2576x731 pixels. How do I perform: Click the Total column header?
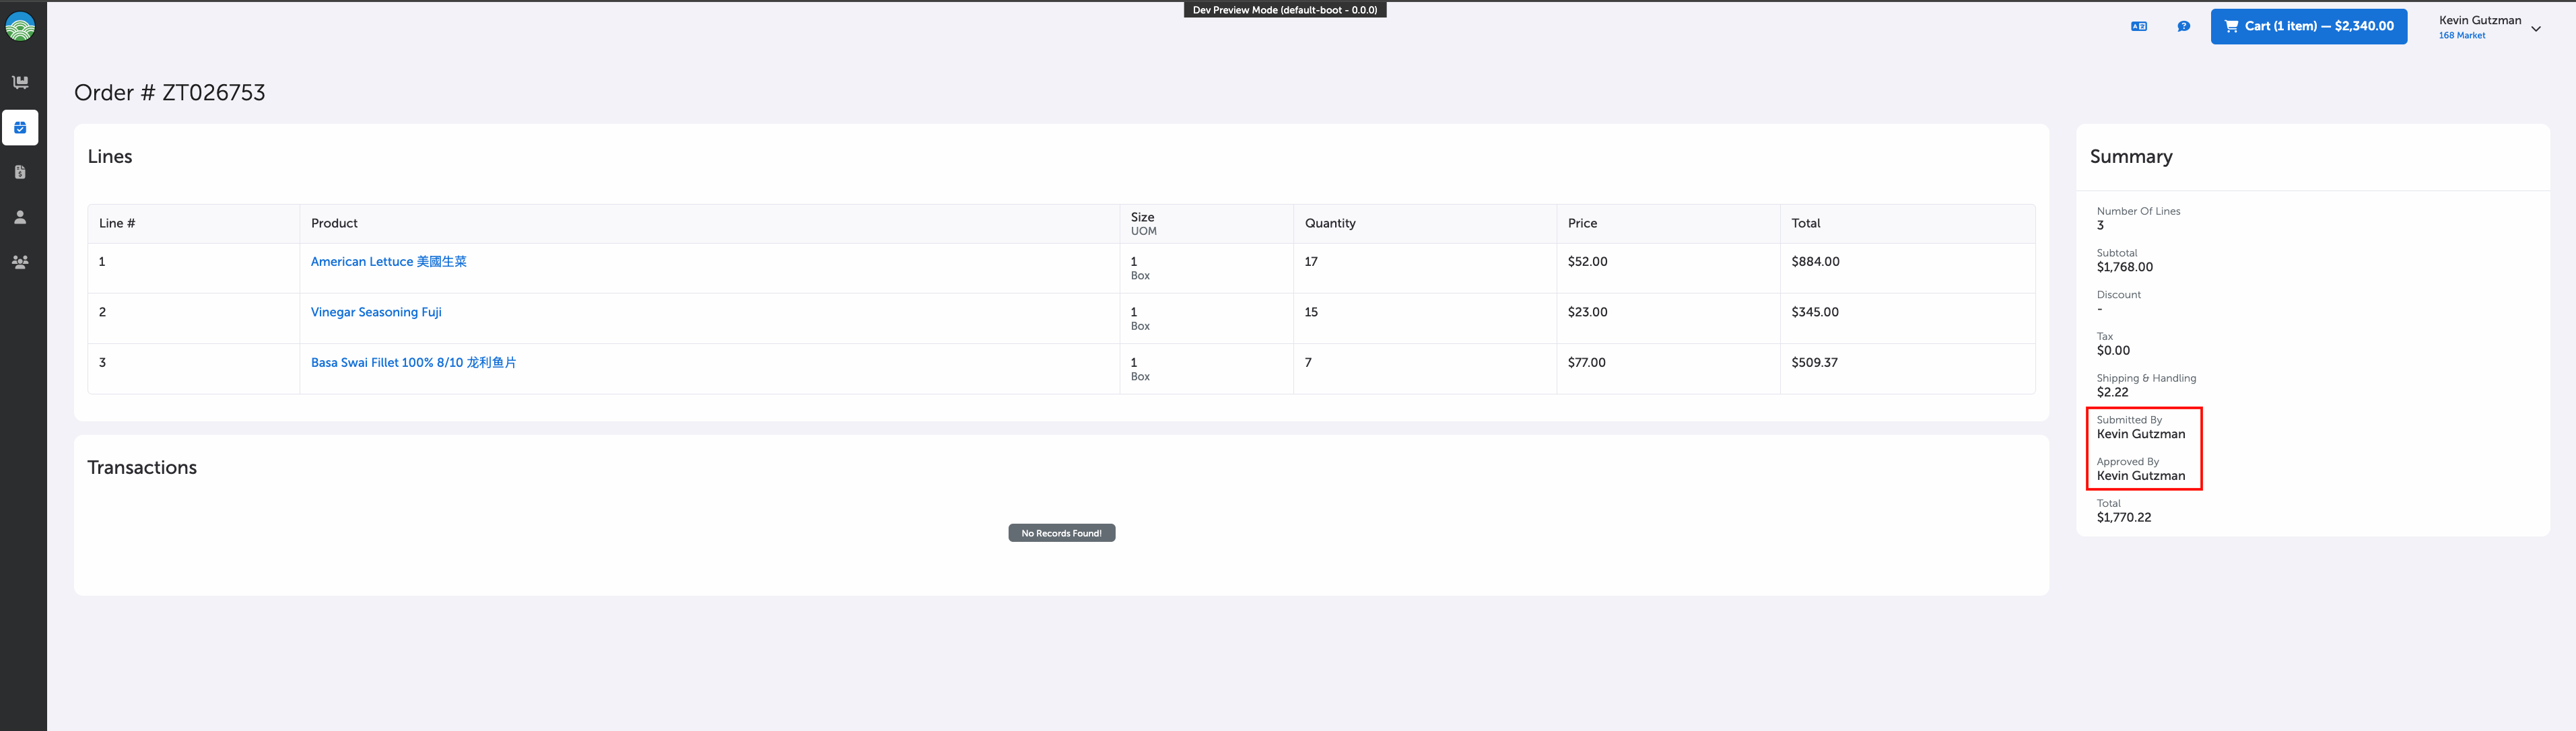[x=1805, y=224]
